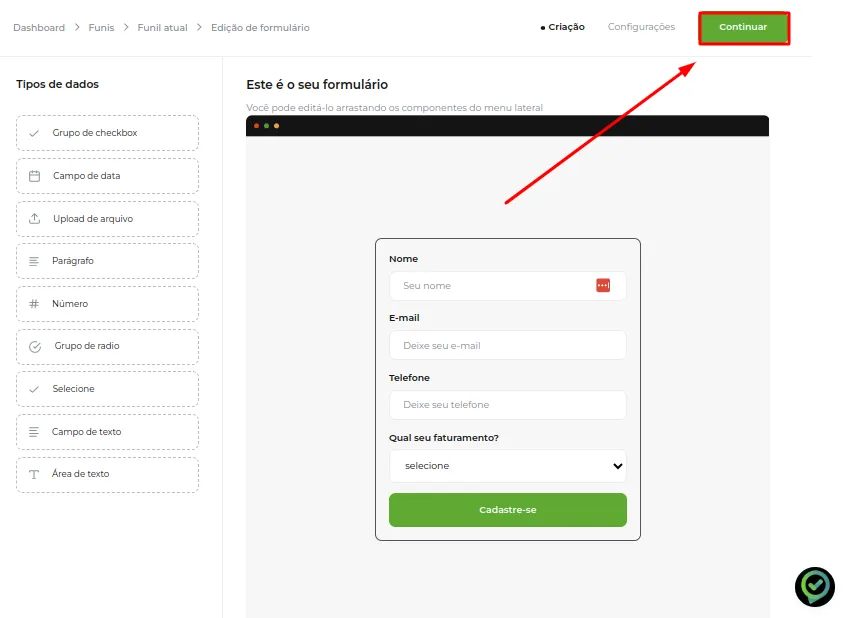Image resolution: width=844 pixels, height=618 pixels.
Task: Click the Este é o seu formulário heading
Action: pos(317,85)
